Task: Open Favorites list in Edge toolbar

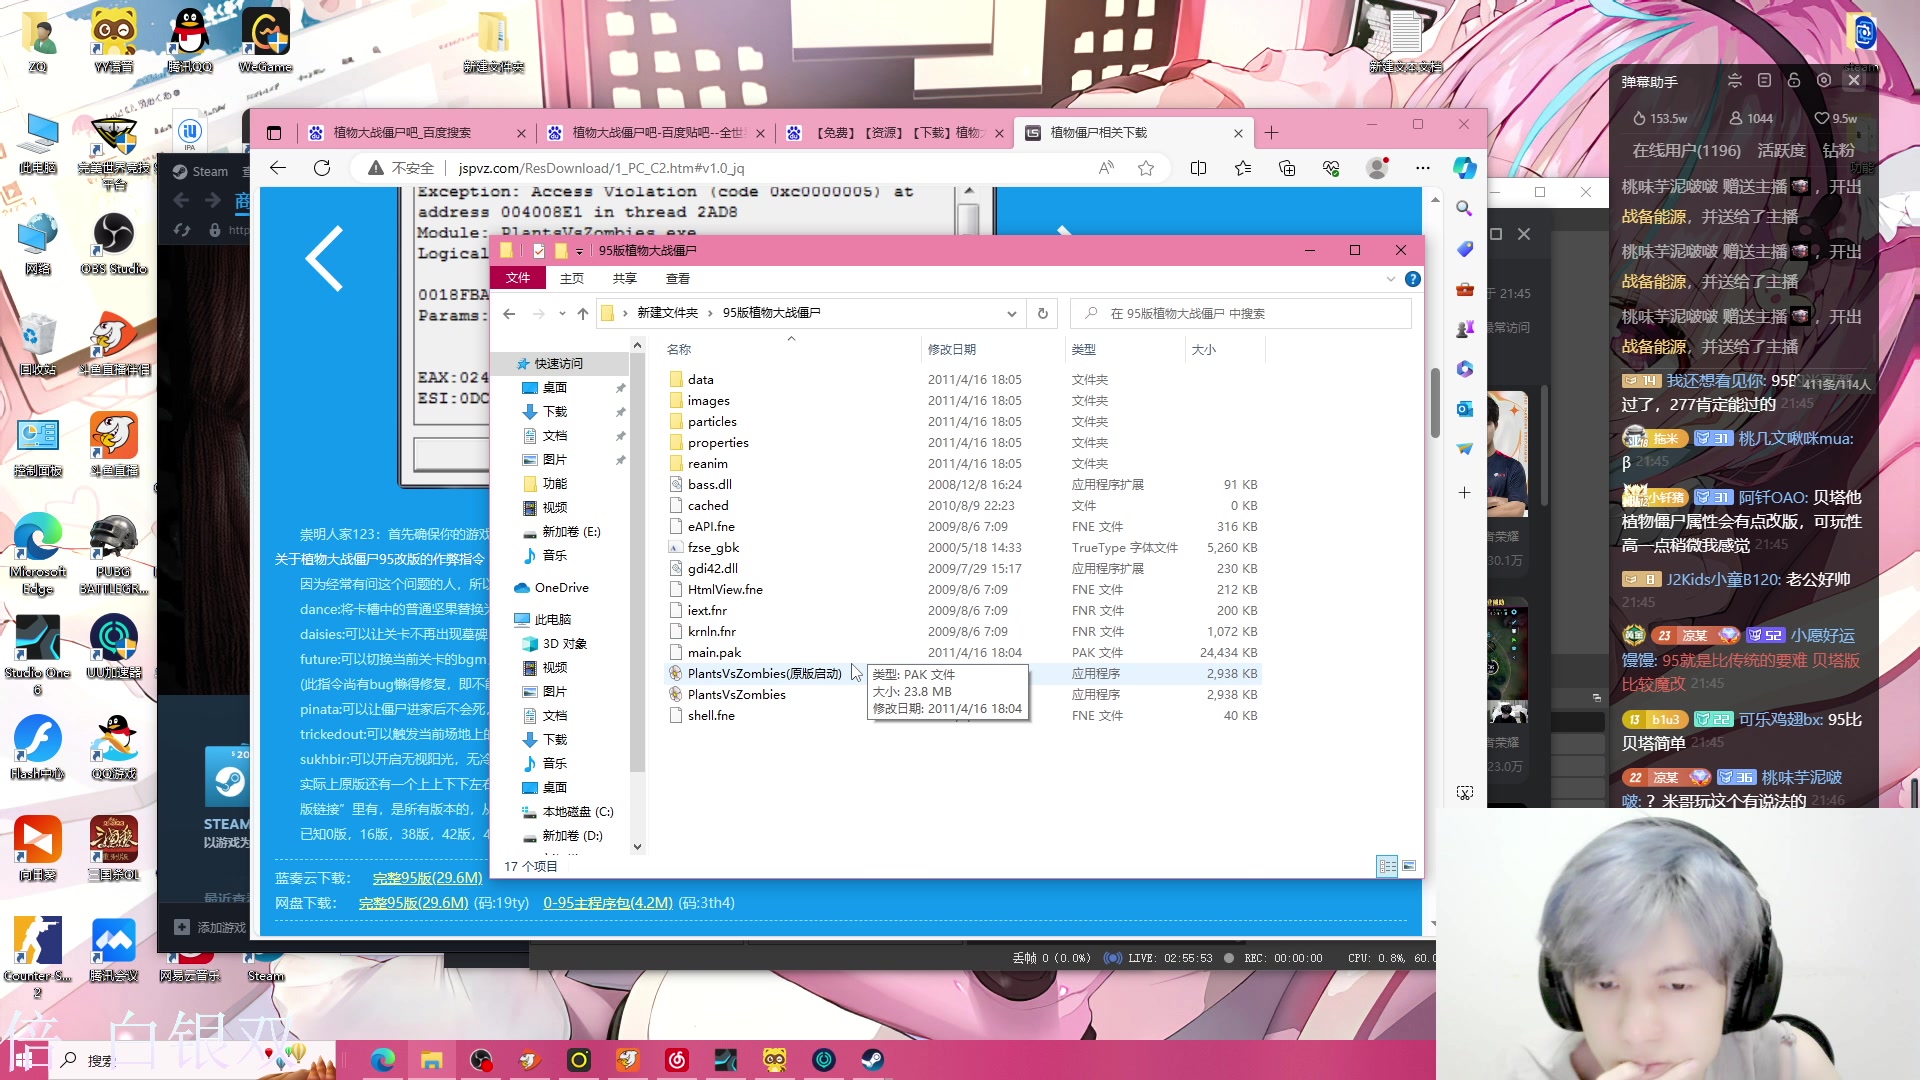Action: click(1243, 168)
